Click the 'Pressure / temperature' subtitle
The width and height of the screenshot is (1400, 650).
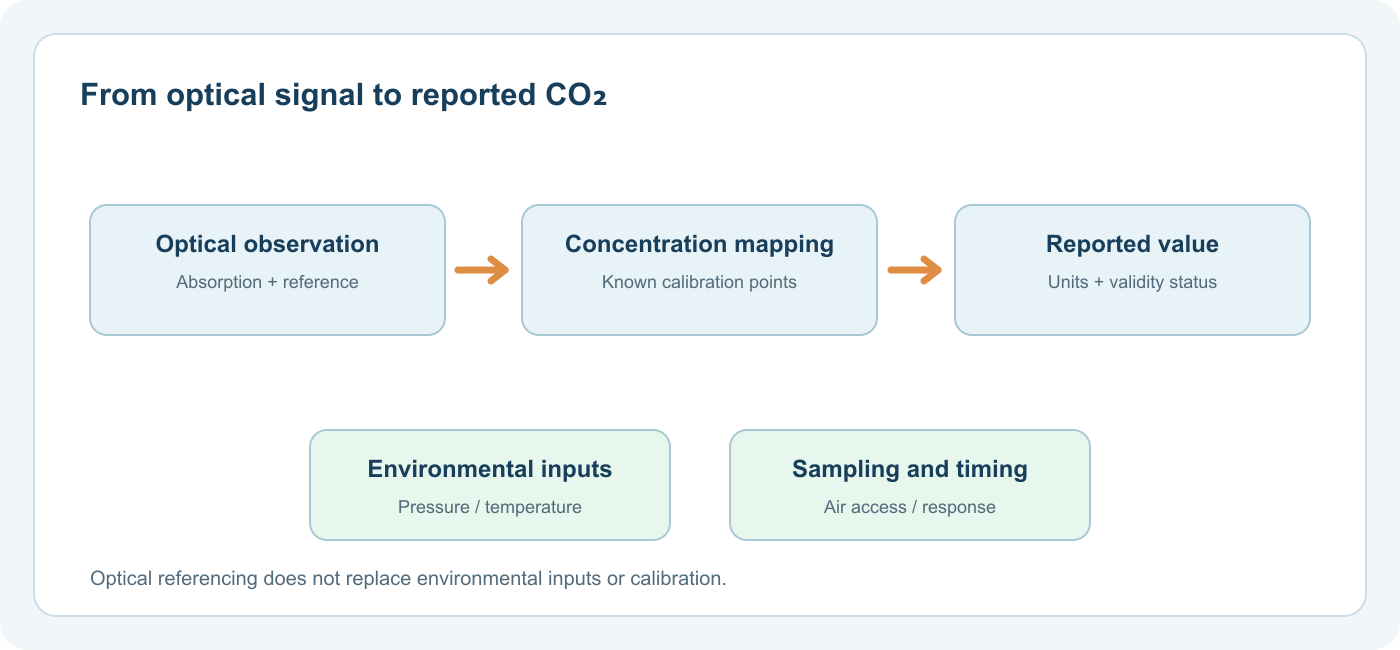(490, 507)
